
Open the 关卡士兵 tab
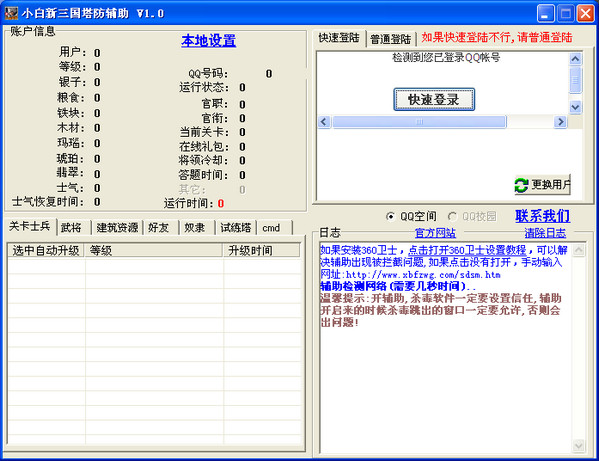tap(30, 226)
